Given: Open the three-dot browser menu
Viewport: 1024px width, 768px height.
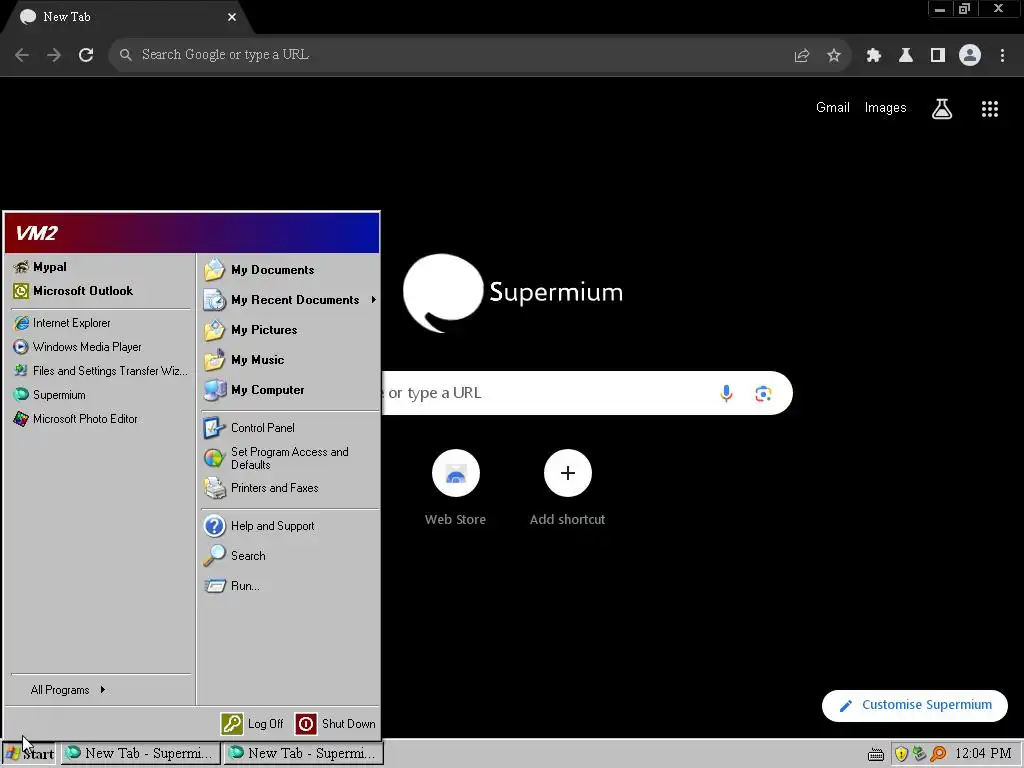Looking at the screenshot, I should [x=1002, y=56].
